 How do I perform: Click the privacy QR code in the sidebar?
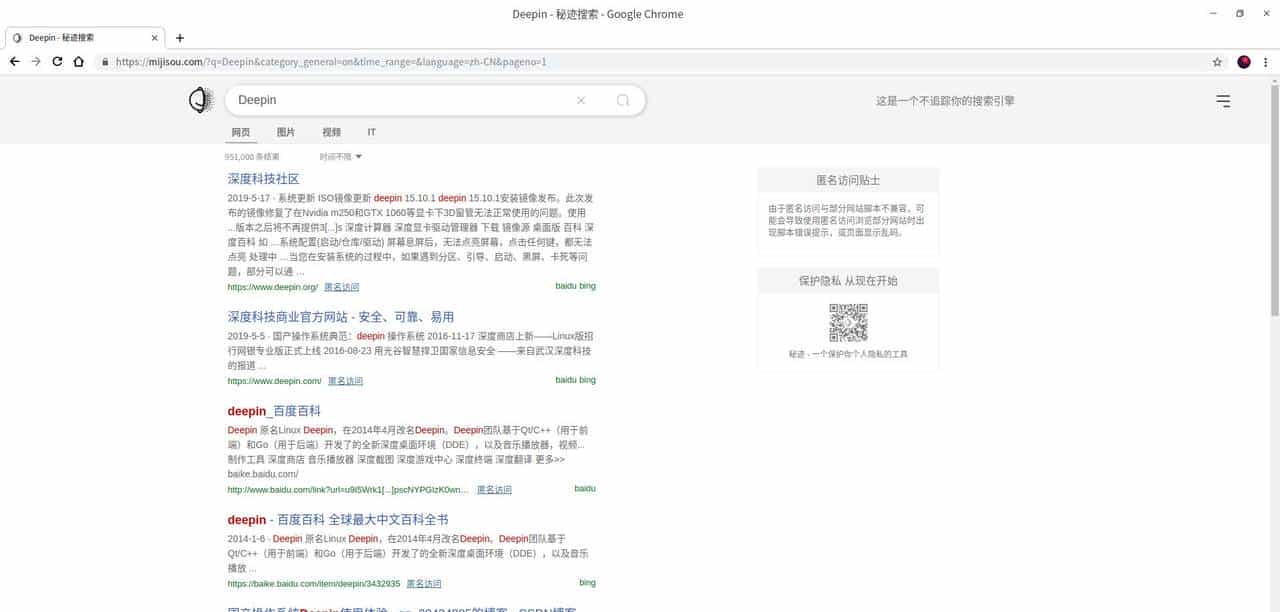pos(848,323)
